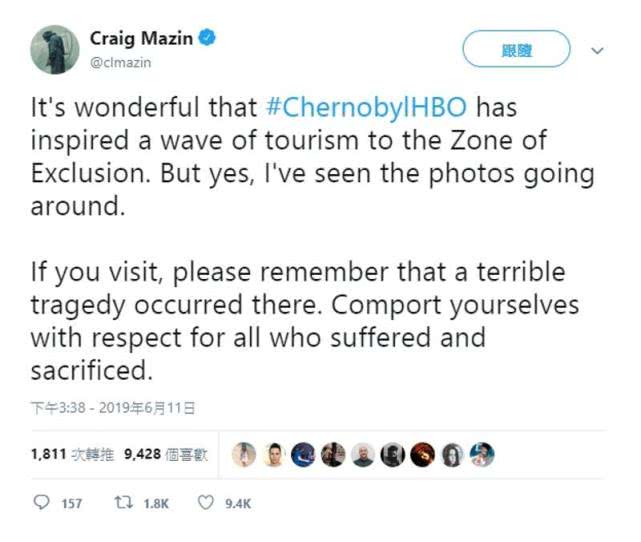Click the 157 reply count

click(72, 503)
